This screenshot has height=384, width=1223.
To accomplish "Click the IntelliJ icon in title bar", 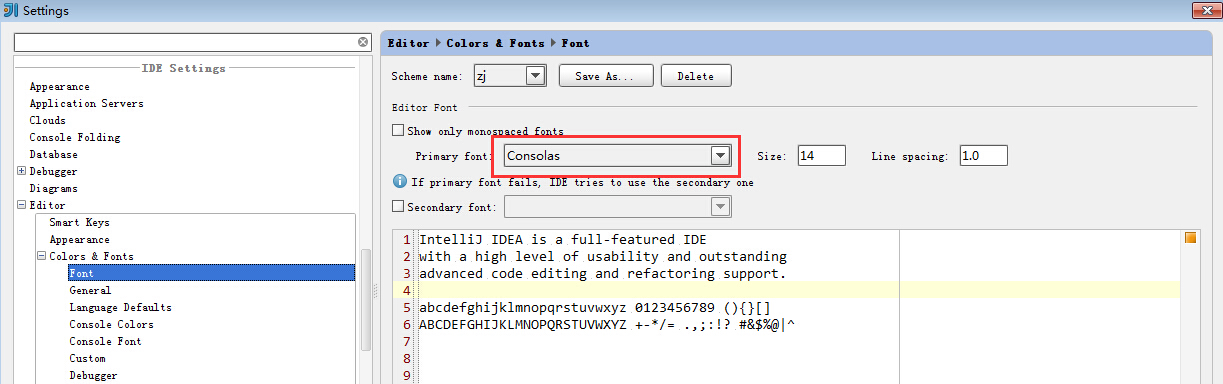I will click(x=11, y=10).
